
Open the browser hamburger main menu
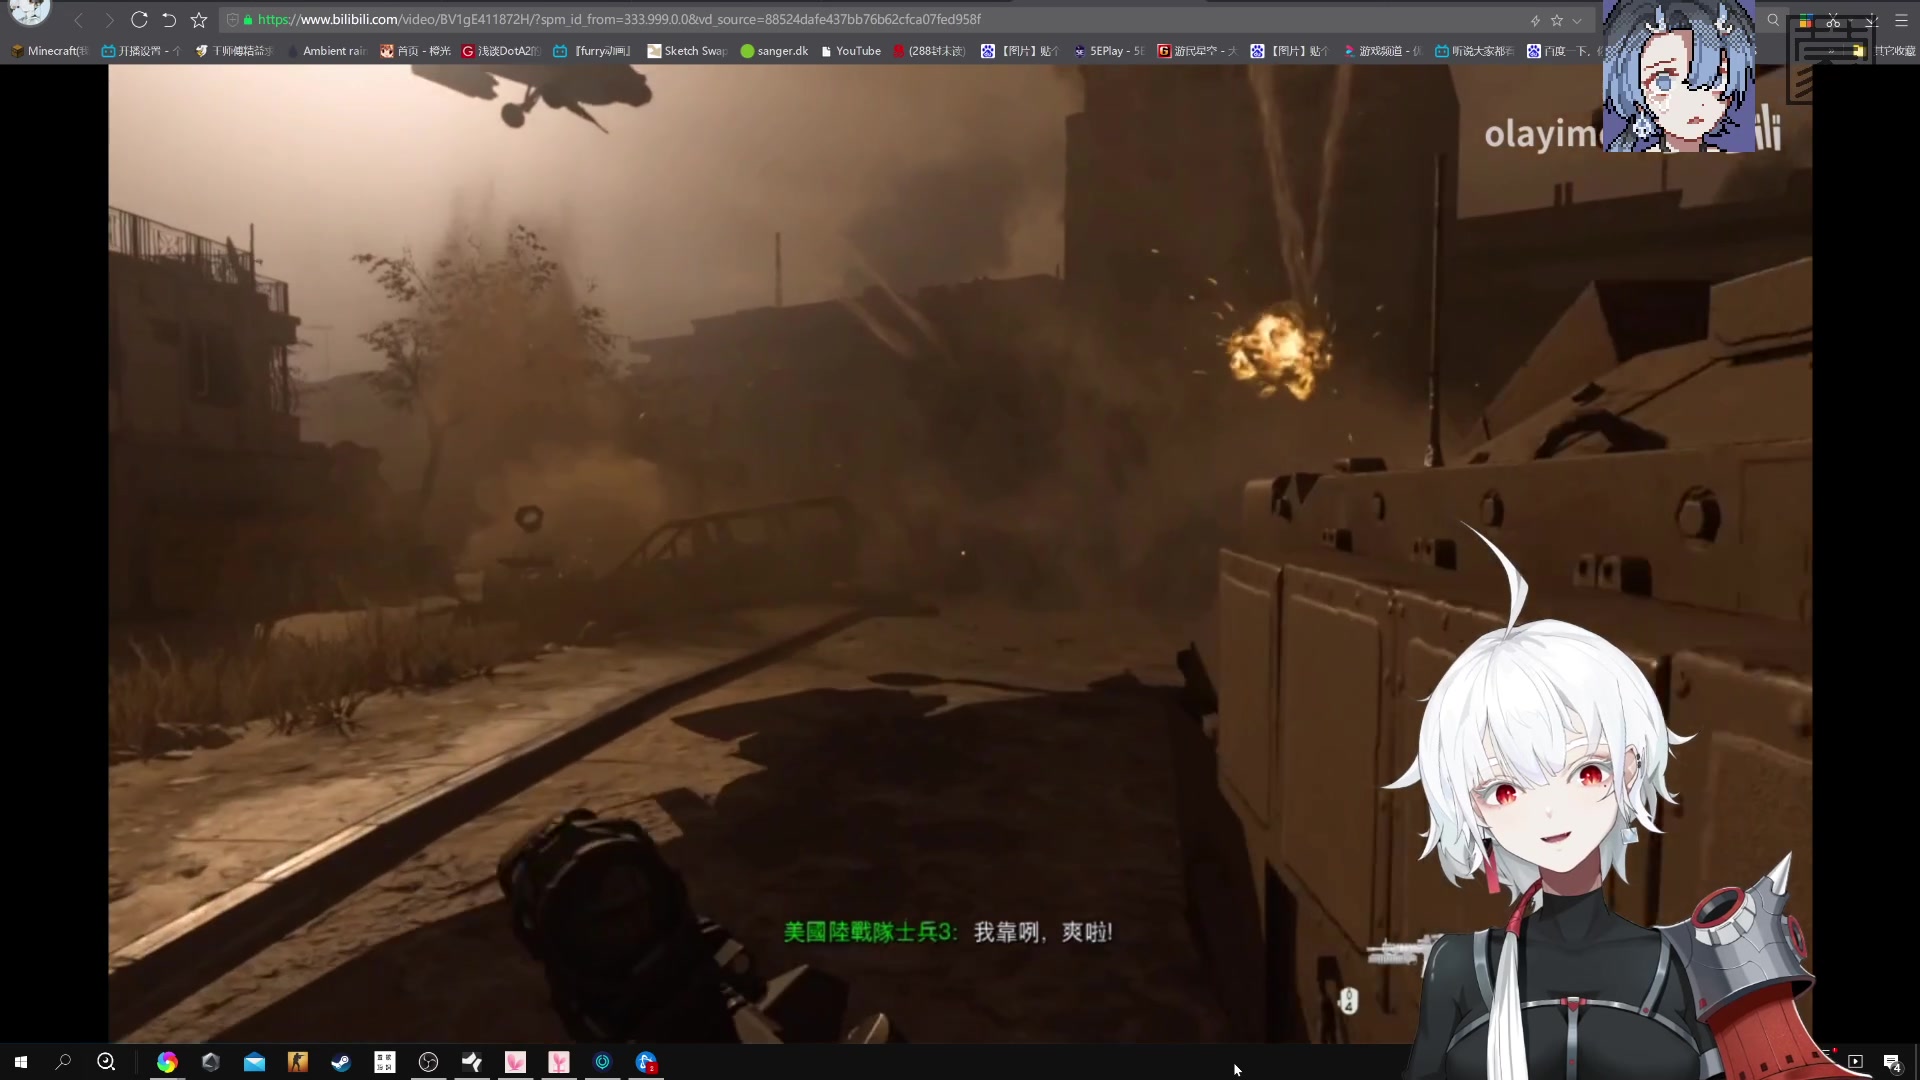1901,20
